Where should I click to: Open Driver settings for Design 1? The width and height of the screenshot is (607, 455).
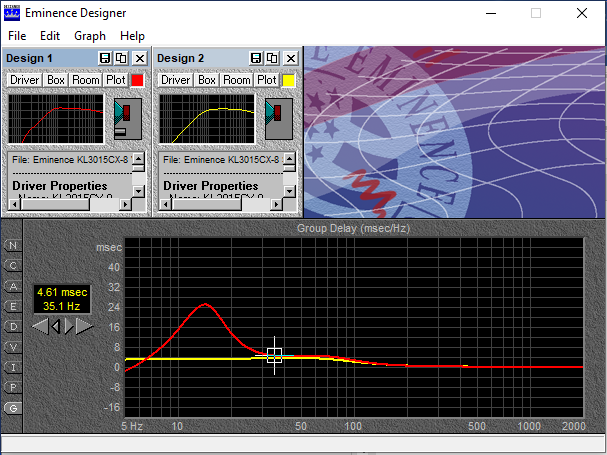coord(25,80)
